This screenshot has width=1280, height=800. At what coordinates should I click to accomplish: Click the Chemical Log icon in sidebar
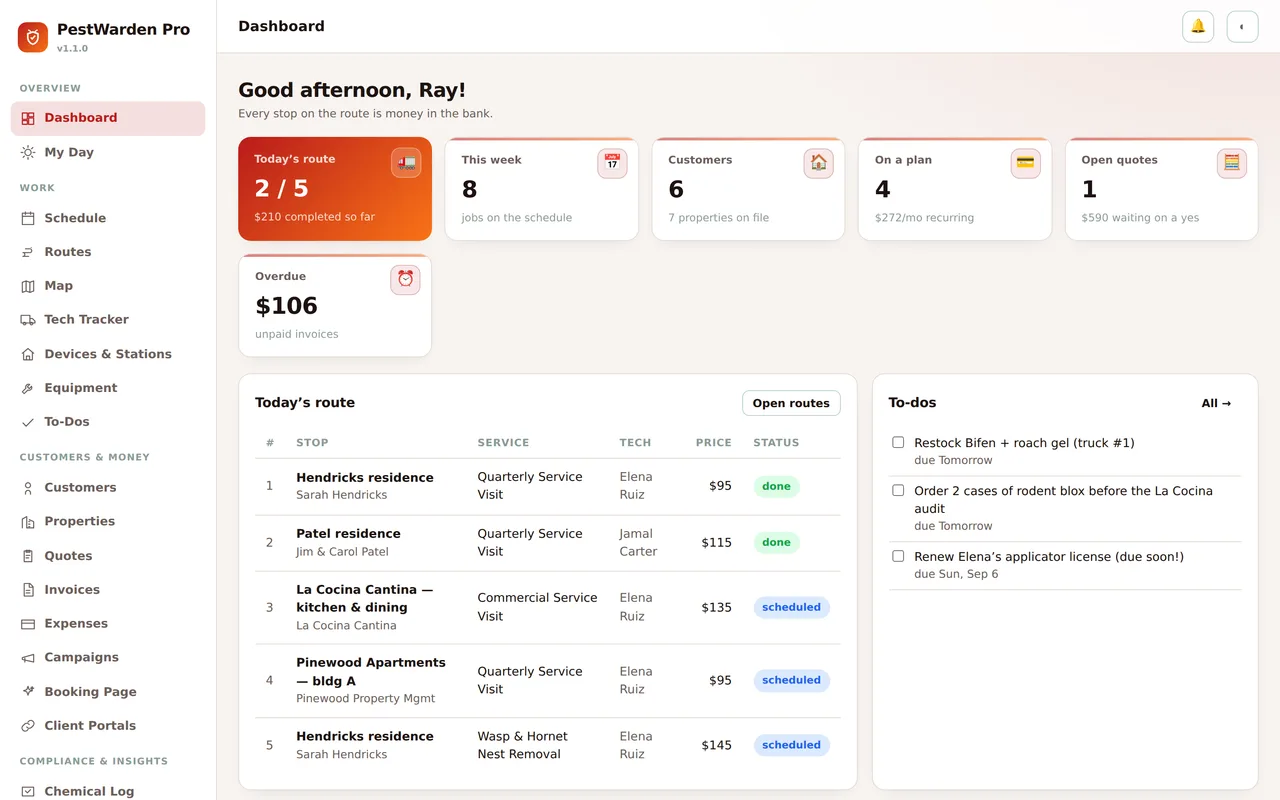coord(28,791)
